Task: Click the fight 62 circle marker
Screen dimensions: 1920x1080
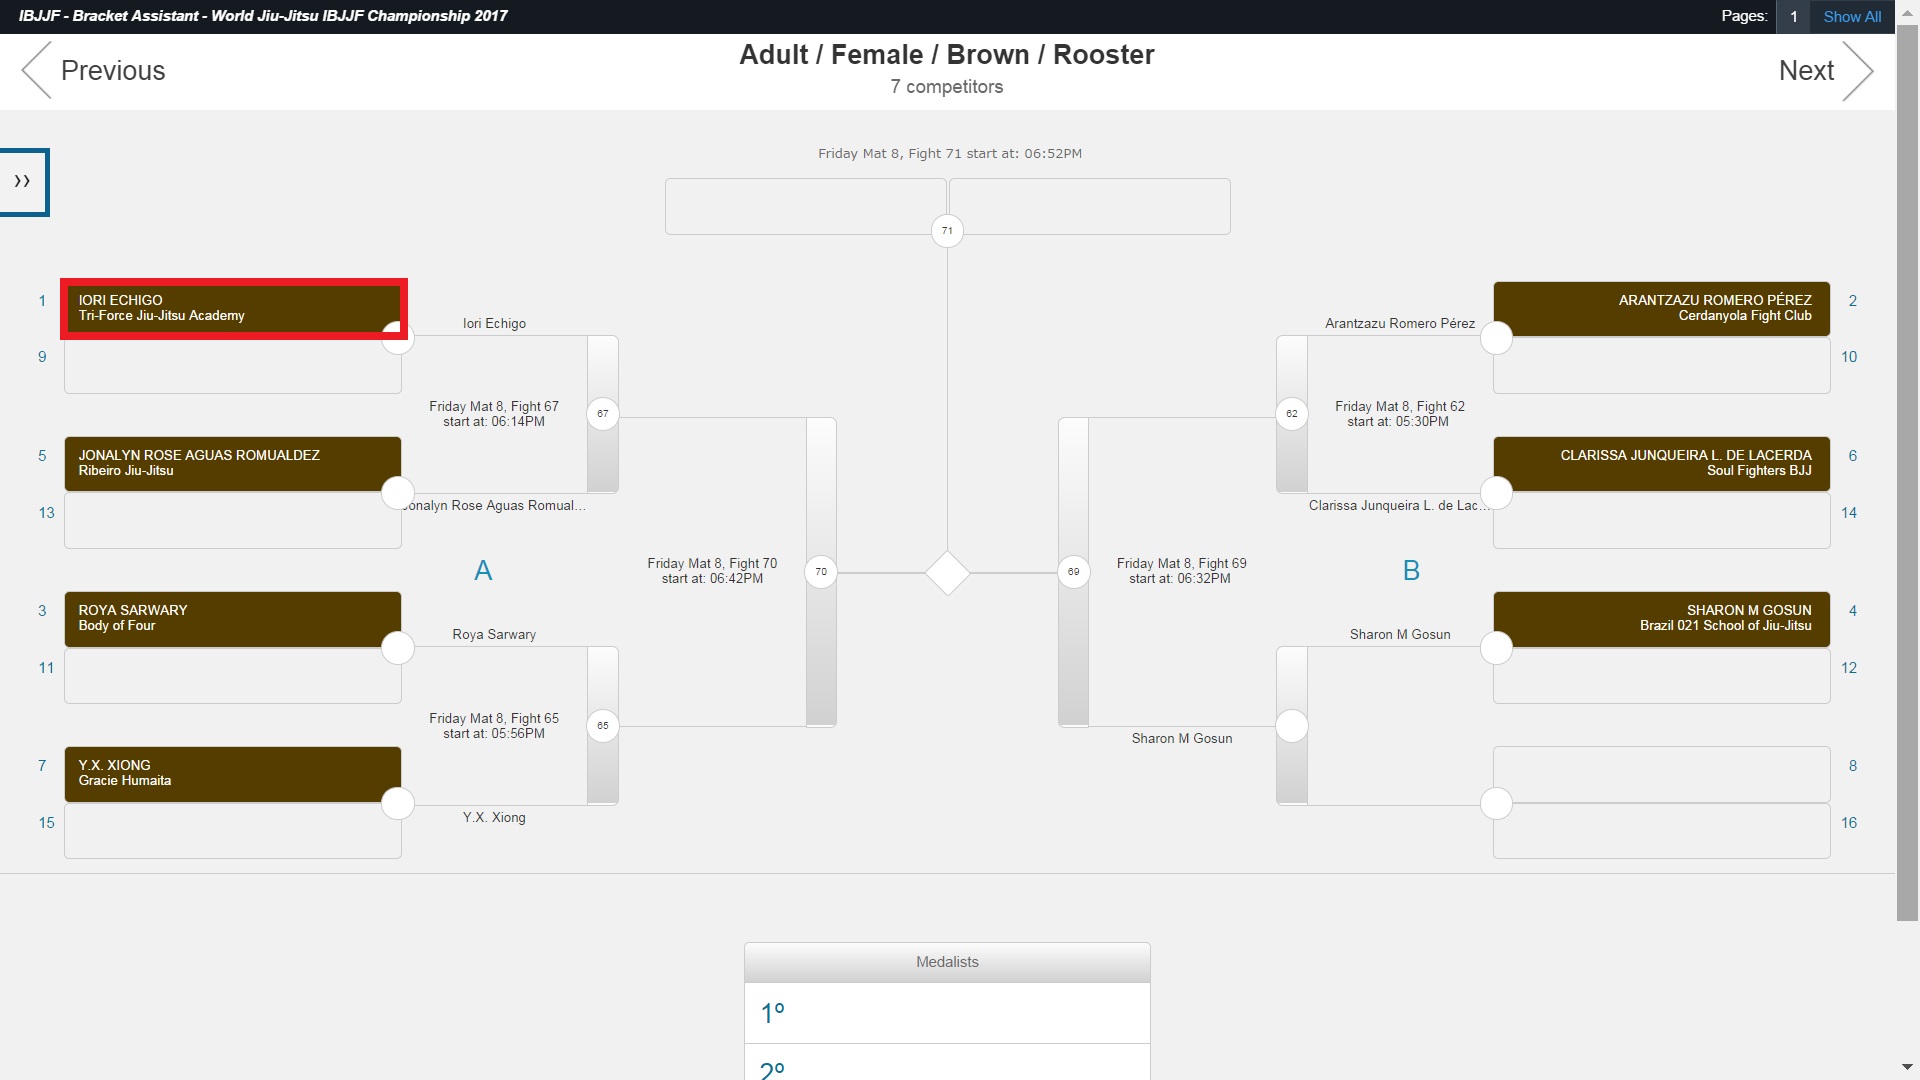Action: coord(1292,413)
